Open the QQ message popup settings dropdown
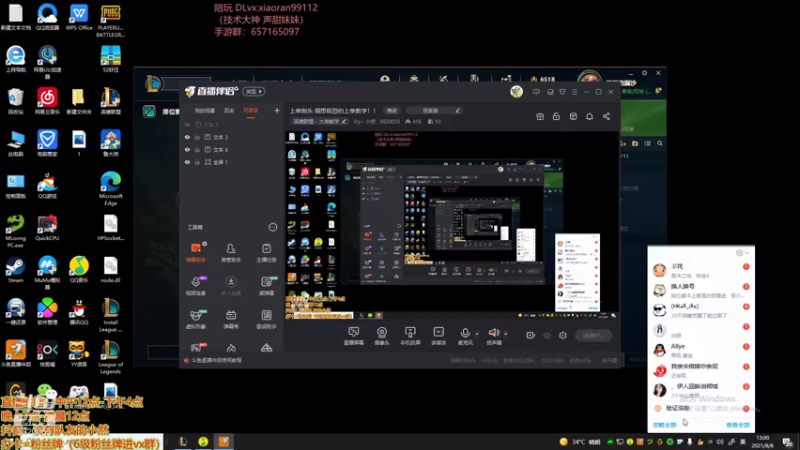This screenshot has width=800, height=450. point(742,253)
